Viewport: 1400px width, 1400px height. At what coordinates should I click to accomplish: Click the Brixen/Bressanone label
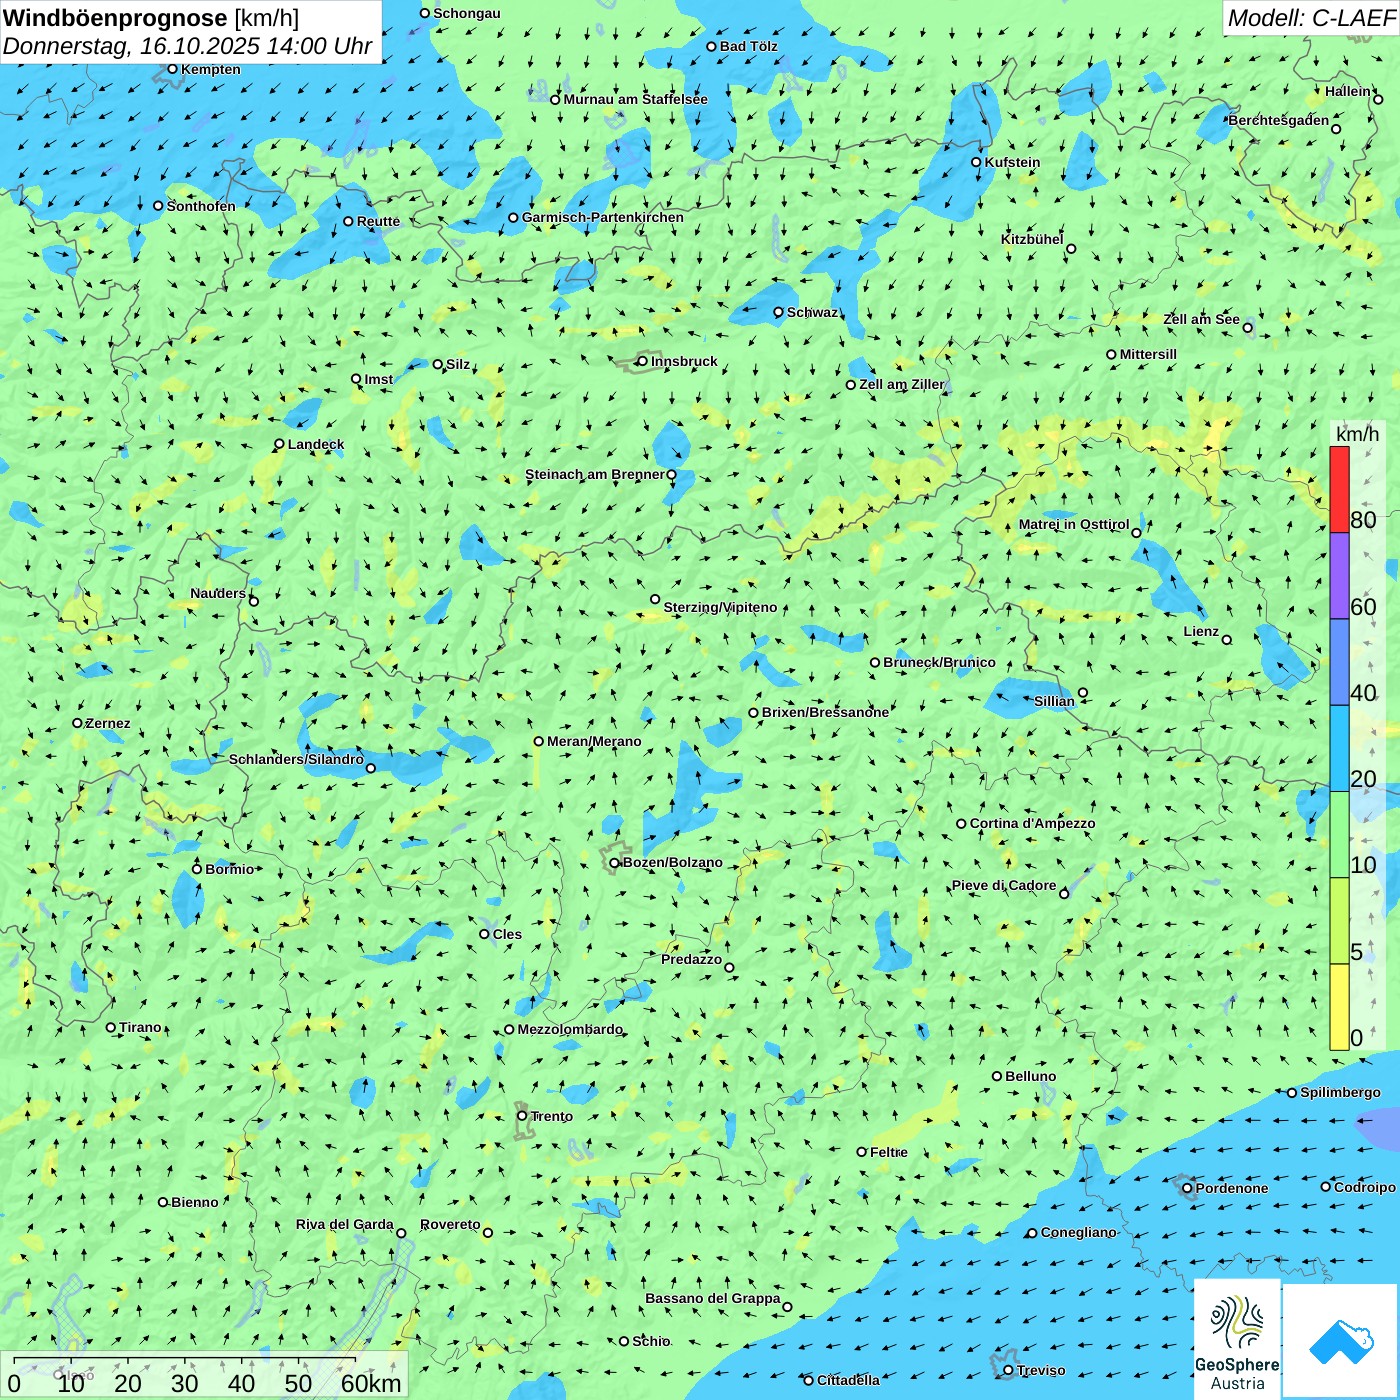click(x=825, y=712)
